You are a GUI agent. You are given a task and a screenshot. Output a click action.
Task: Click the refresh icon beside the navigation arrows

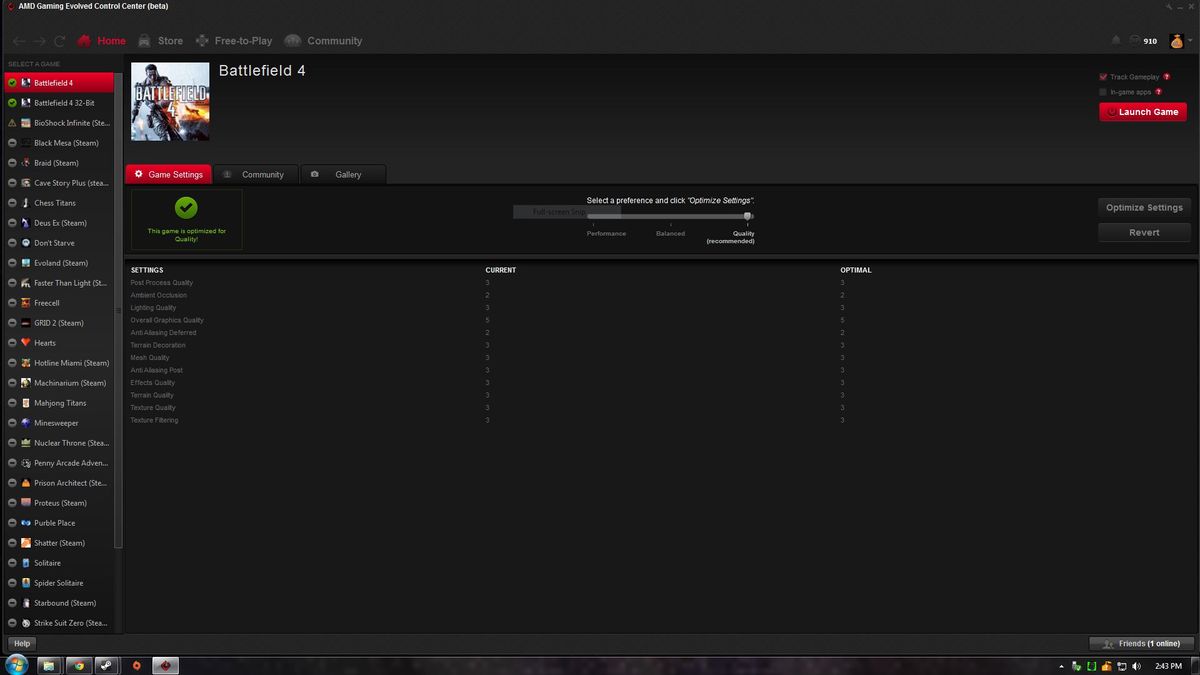pyautogui.click(x=59, y=41)
